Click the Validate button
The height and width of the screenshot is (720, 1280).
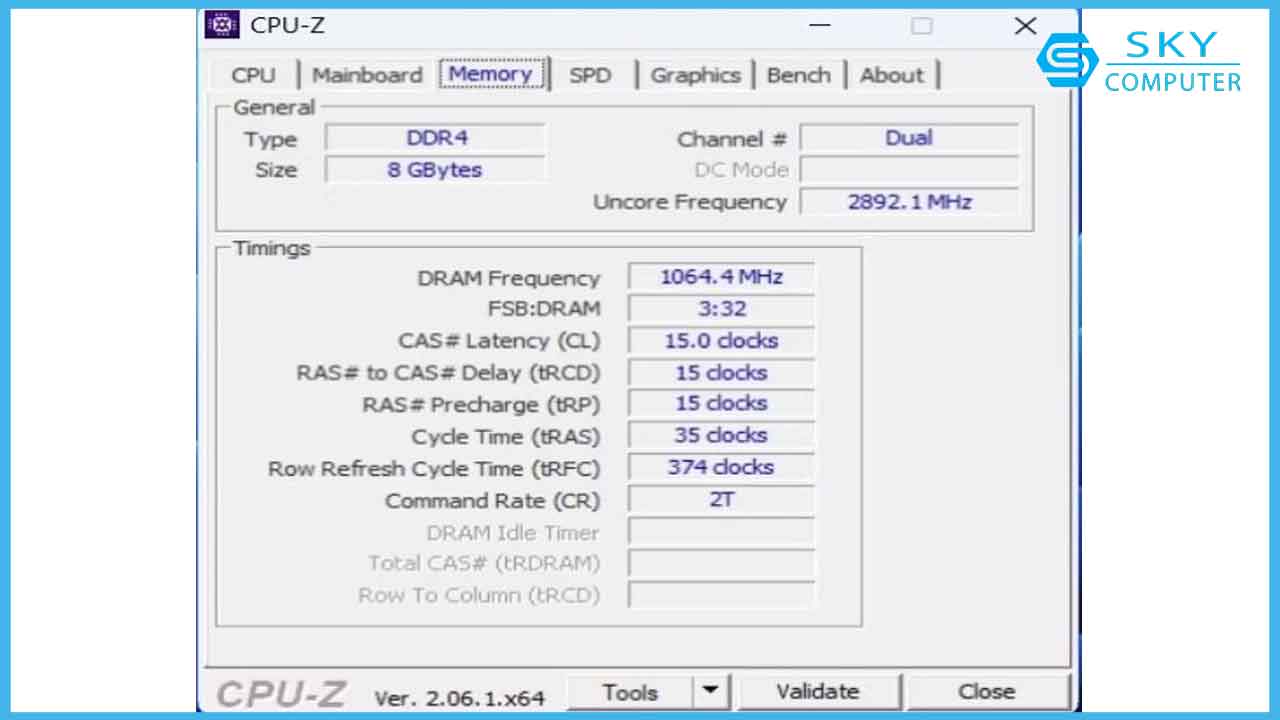pyautogui.click(x=818, y=691)
